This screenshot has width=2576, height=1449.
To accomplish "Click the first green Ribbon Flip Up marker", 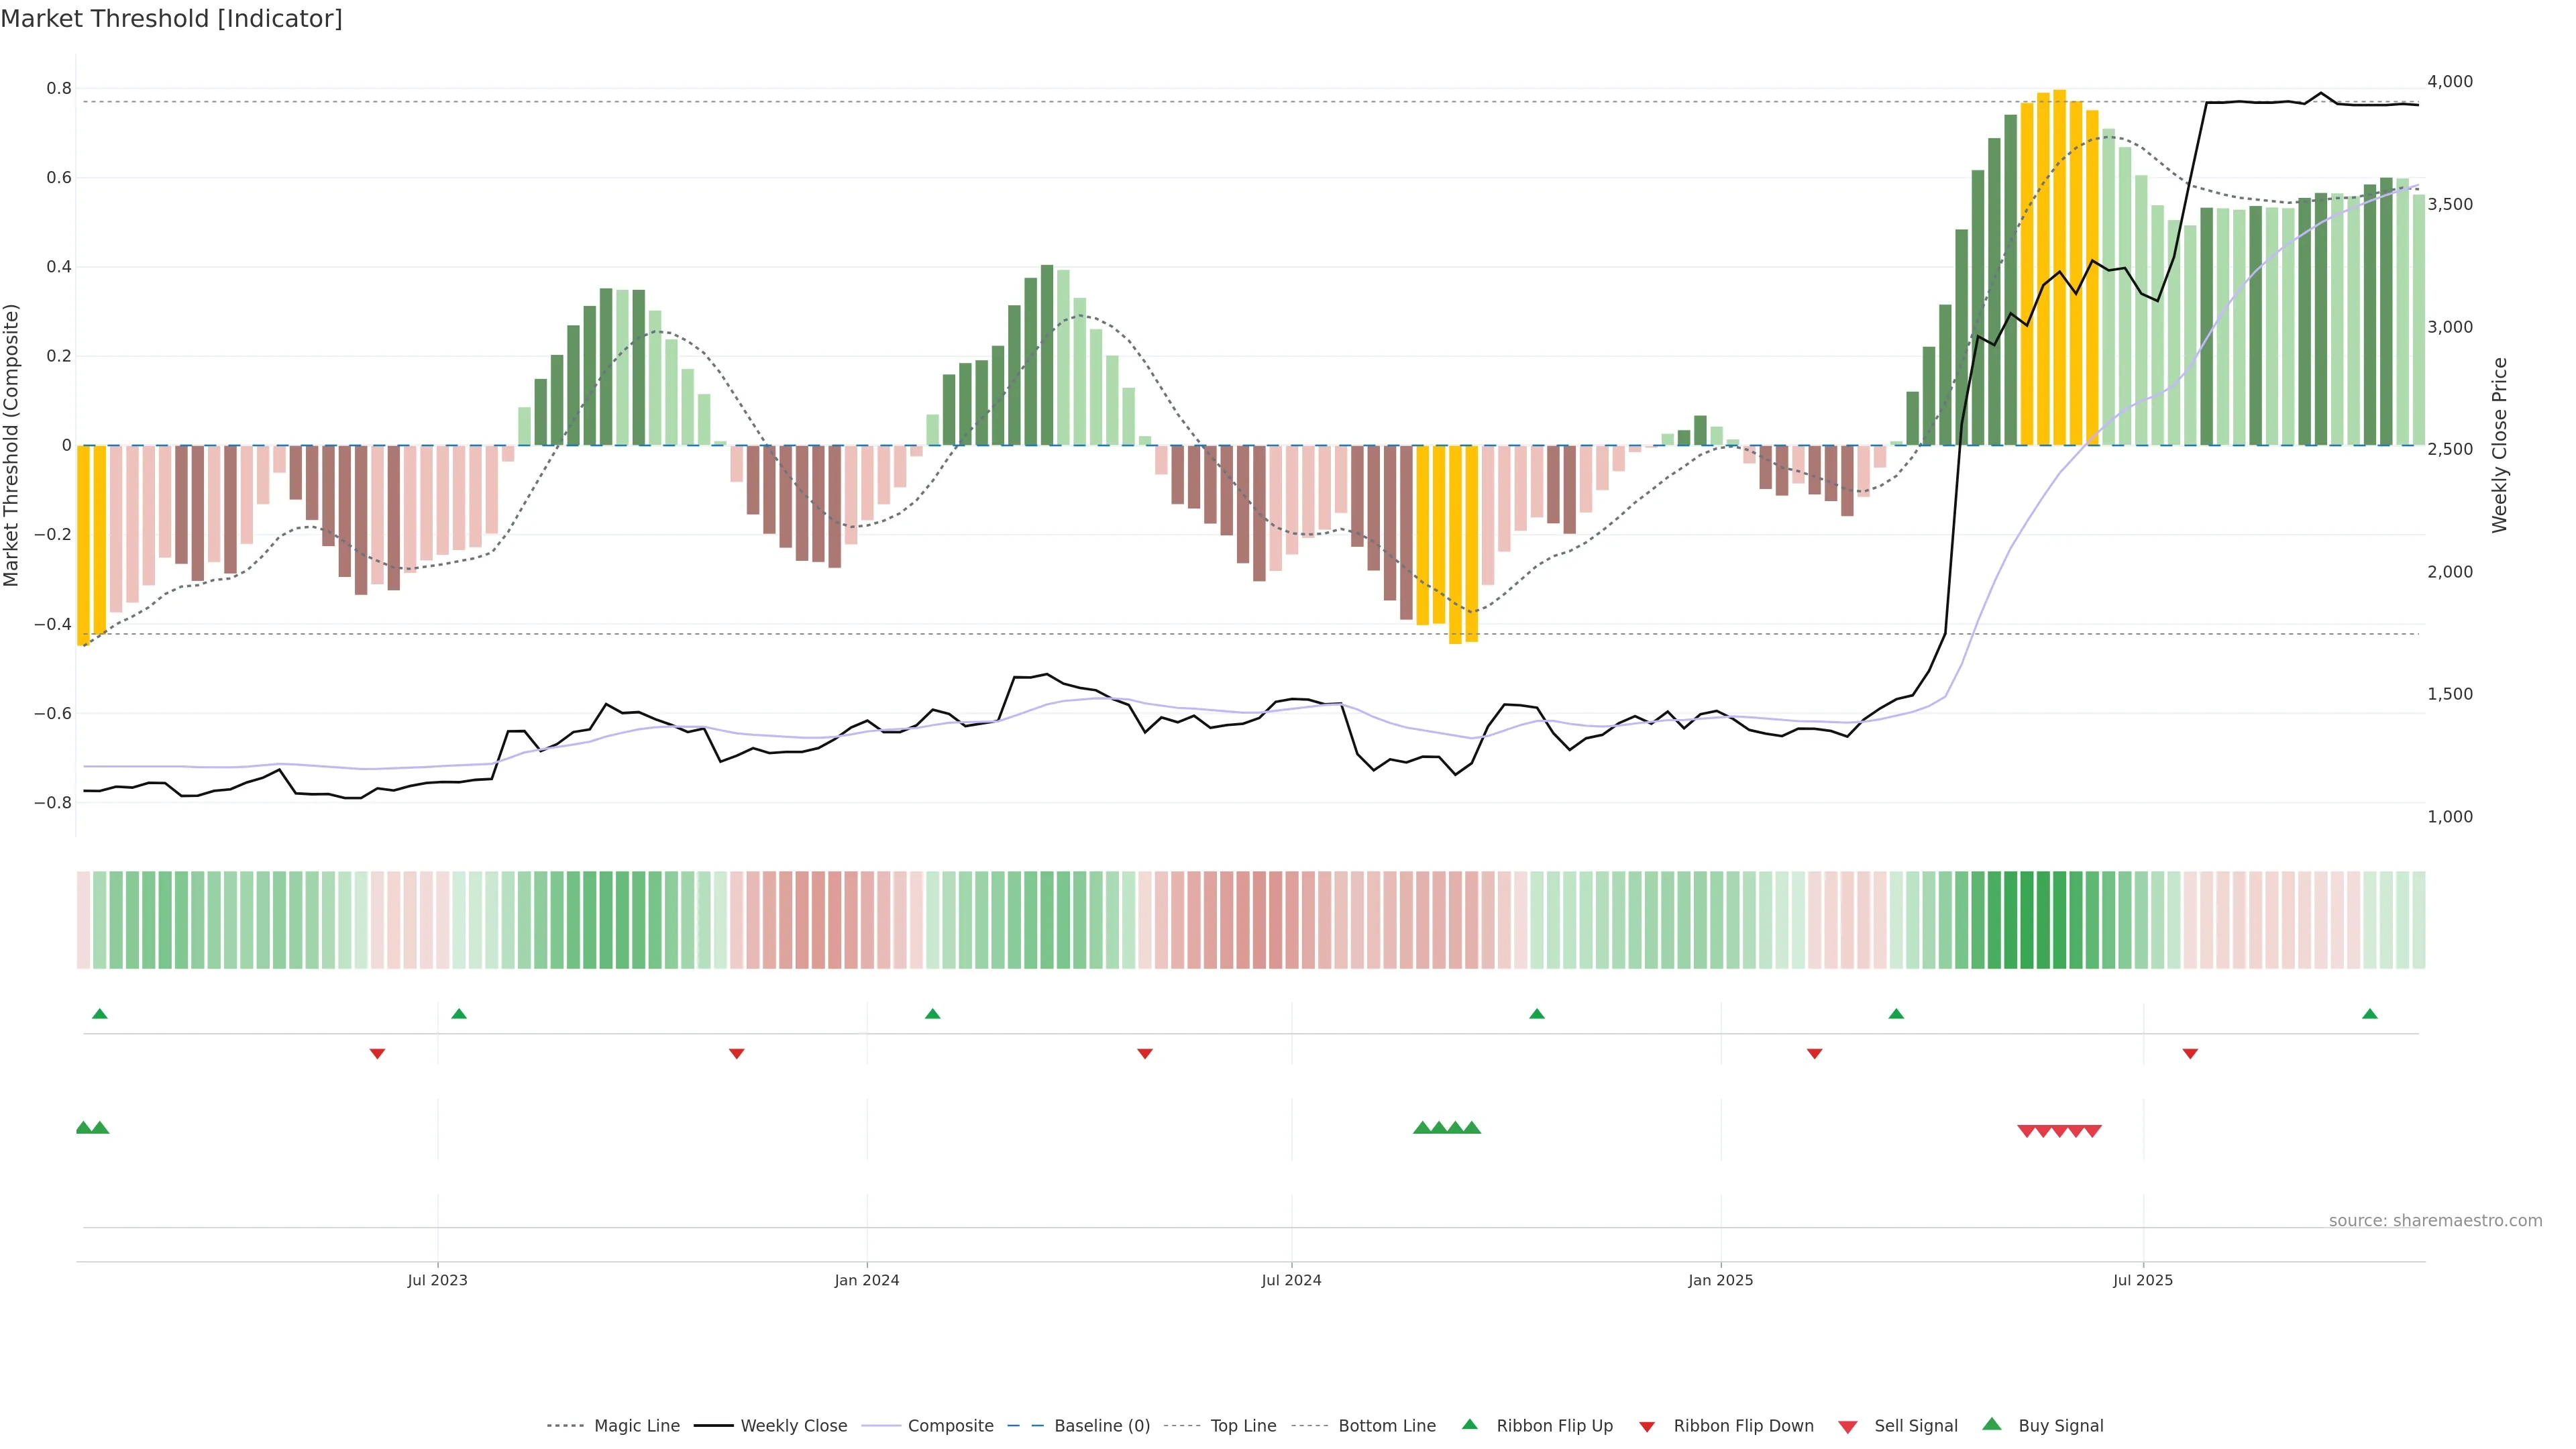I will coord(99,1014).
